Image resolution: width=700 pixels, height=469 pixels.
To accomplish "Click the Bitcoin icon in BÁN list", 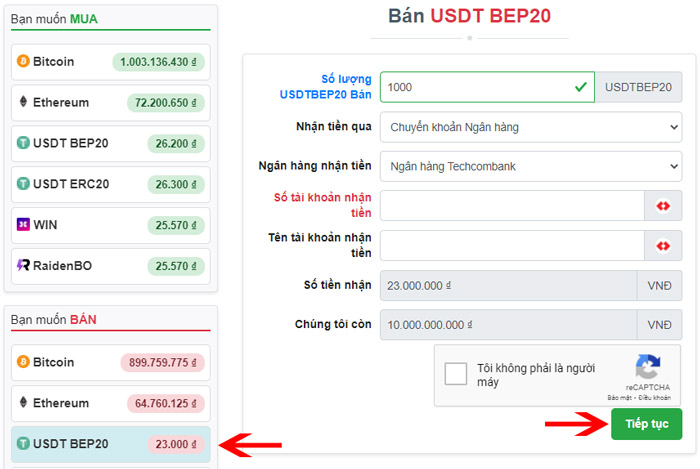I will 23,361.
